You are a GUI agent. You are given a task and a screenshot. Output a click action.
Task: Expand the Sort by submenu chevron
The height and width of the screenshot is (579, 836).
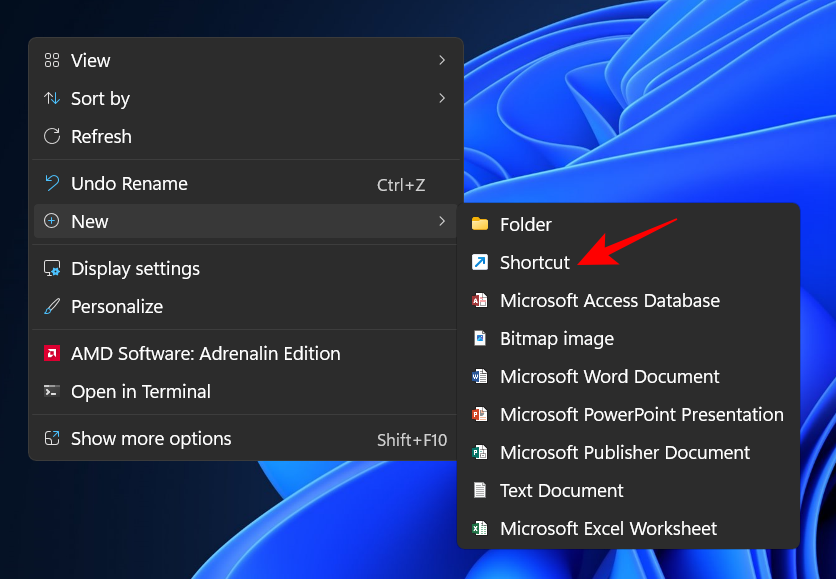point(442,99)
